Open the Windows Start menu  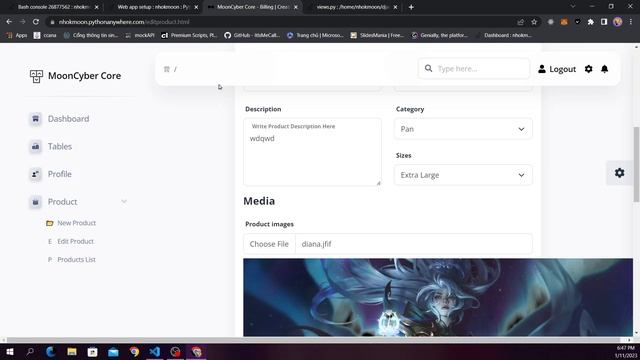[9, 352]
